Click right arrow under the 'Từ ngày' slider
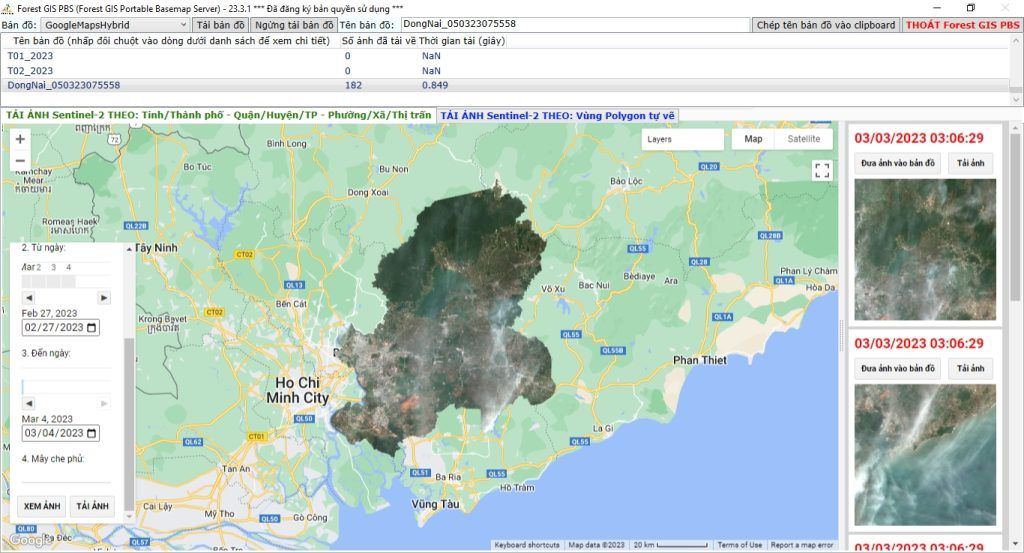Image resolution: width=1024 pixels, height=553 pixels. 103,298
